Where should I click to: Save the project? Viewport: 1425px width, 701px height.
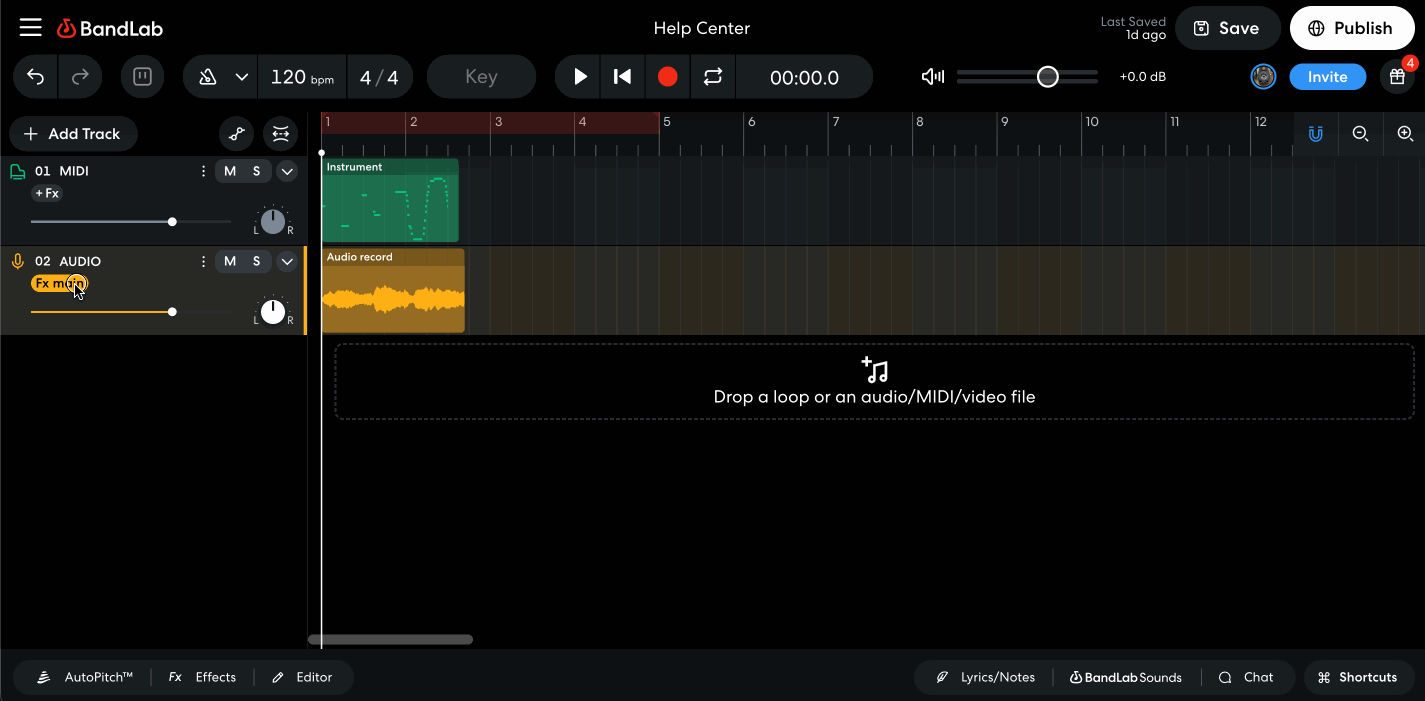1227,28
